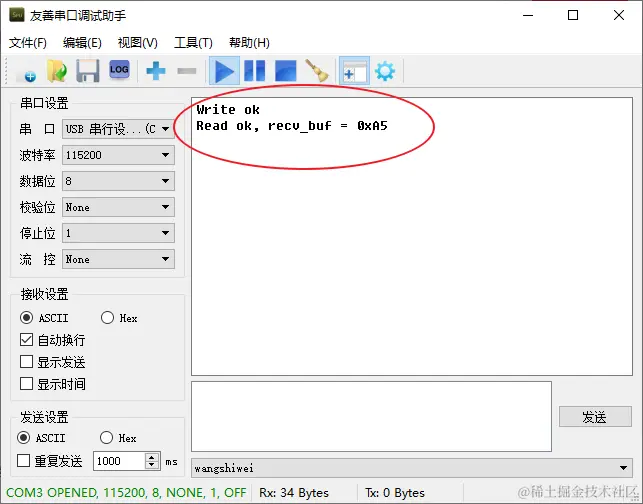Image resolution: width=643 pixels, height=504 pixels.
Task: Pause receiving with the pause icon
Action: [x=255, y=71]
